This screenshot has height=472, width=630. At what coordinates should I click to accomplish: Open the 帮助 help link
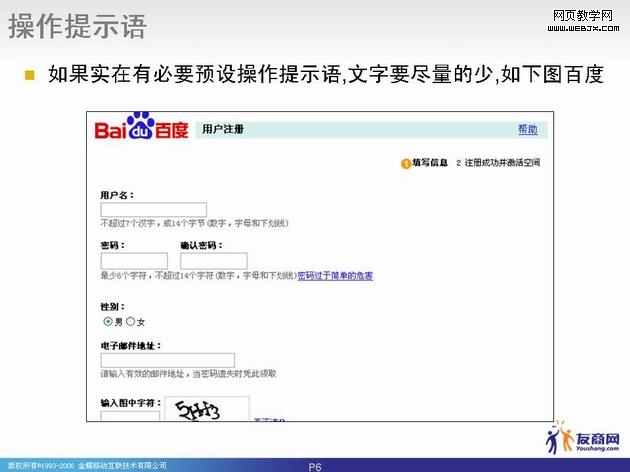click(x=527, y=130)
